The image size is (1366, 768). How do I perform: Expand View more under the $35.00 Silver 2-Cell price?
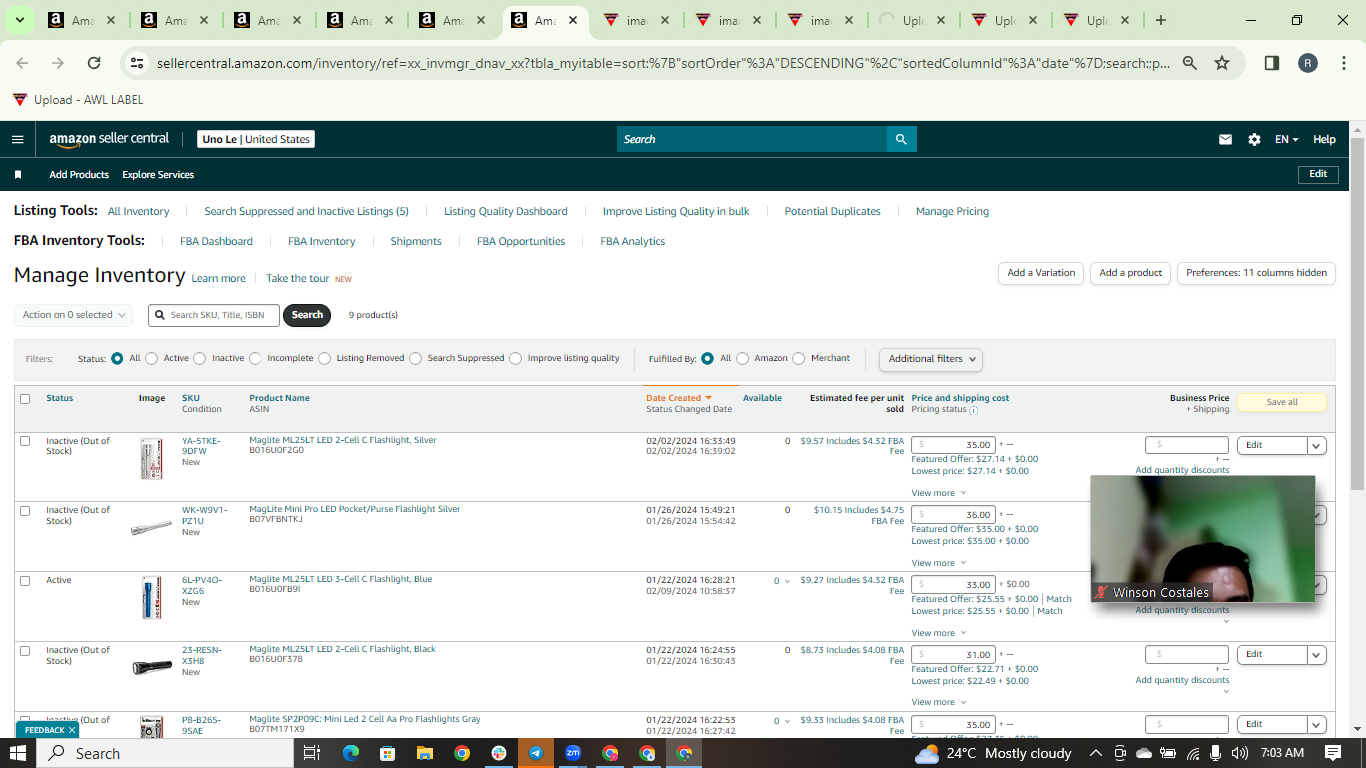[939, 493]
